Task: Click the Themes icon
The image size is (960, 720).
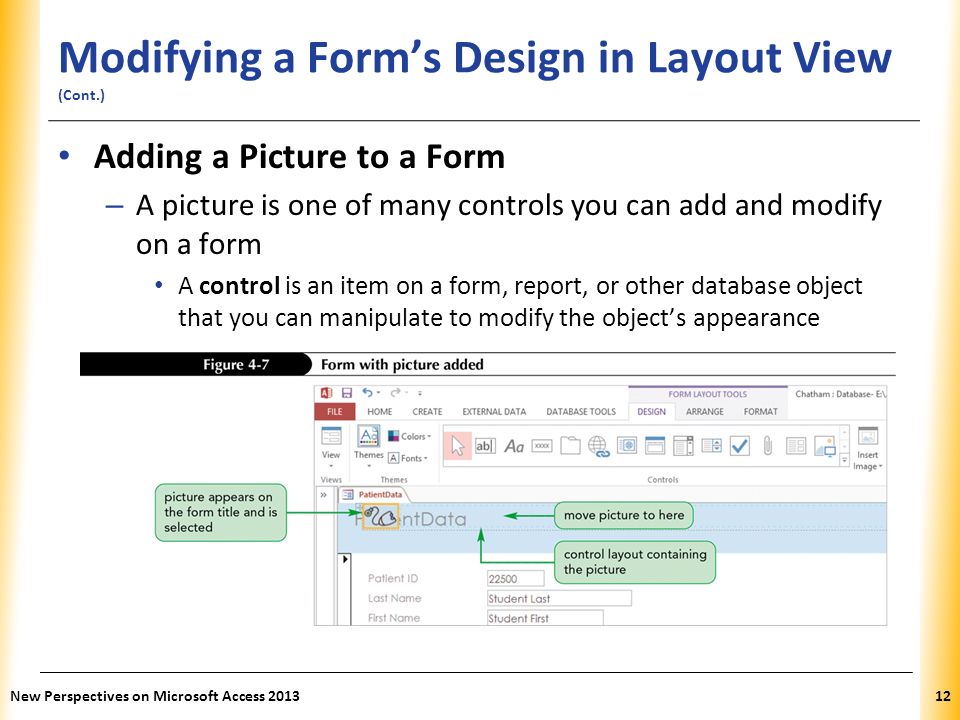Action: (x=369, y=436)
